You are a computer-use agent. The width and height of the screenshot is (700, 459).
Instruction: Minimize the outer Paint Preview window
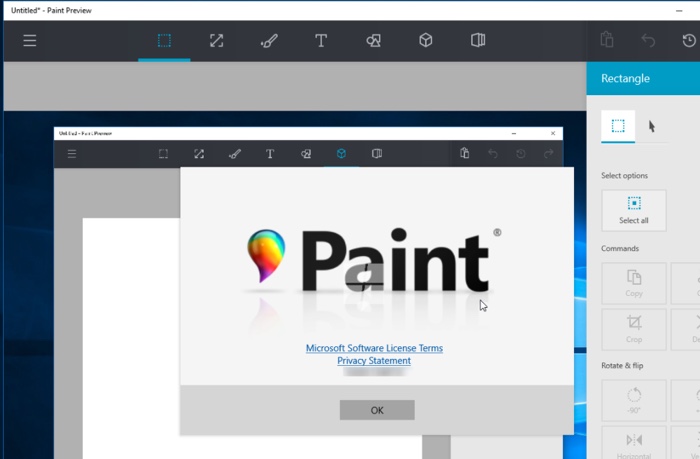[679, 10]
